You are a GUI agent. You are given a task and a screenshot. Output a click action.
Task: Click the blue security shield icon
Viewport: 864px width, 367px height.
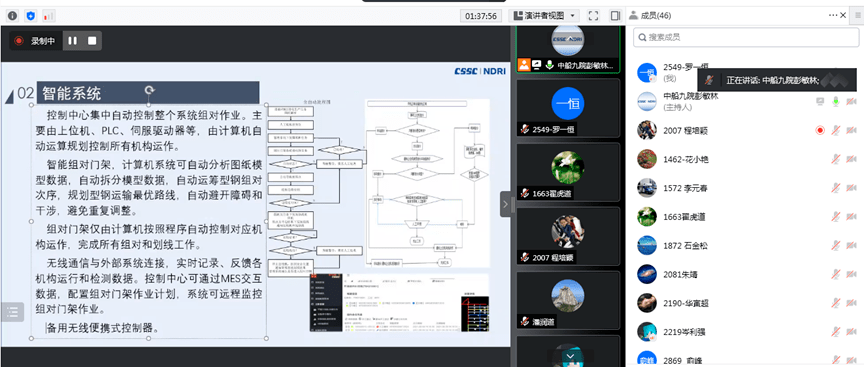click(x=31, y=15)
